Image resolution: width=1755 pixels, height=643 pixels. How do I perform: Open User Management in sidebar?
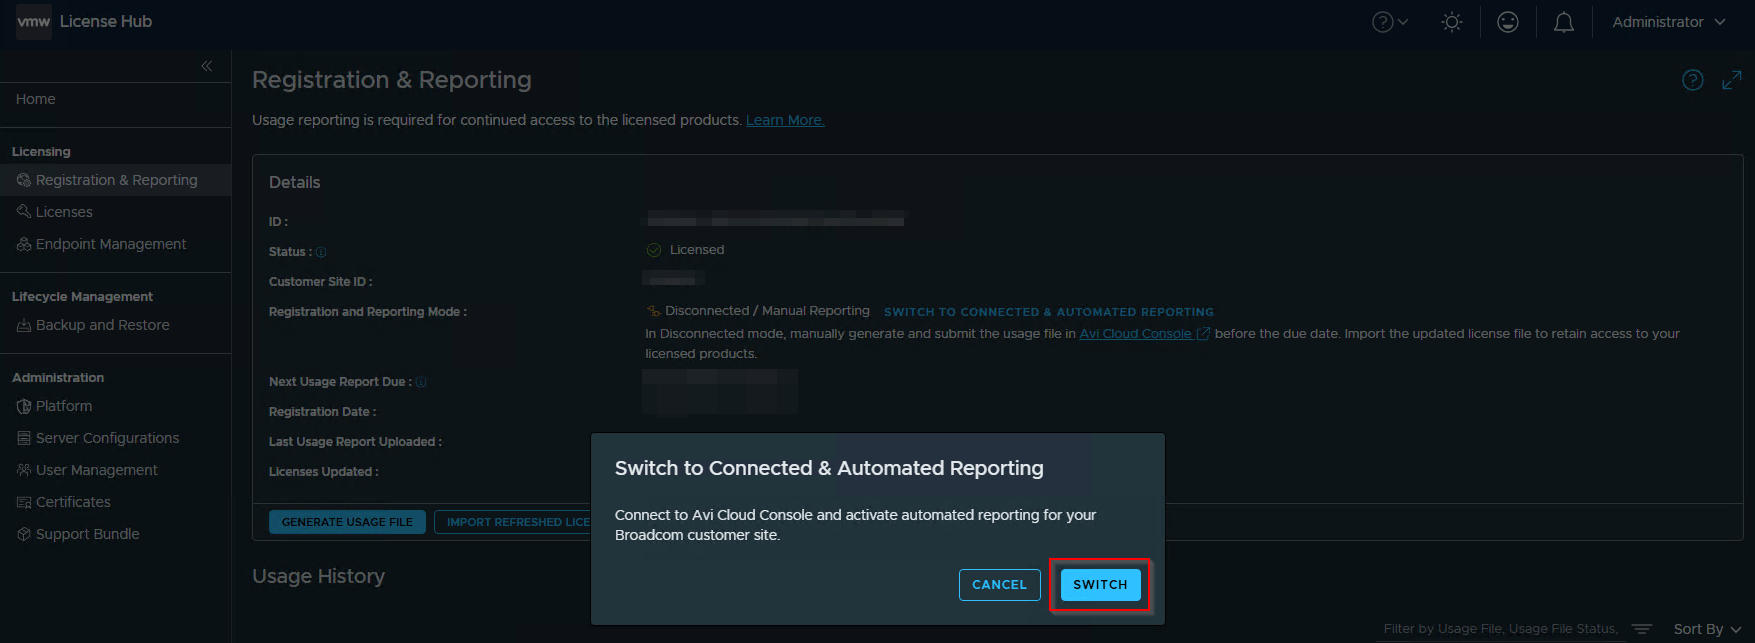[96, 470]
